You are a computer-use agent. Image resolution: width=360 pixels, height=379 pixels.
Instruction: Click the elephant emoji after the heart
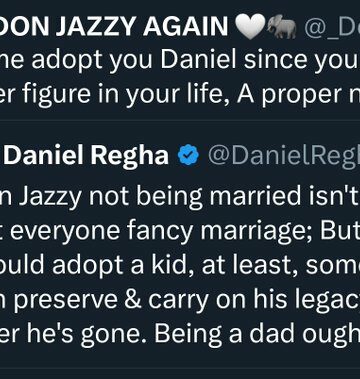coord(282,27)
